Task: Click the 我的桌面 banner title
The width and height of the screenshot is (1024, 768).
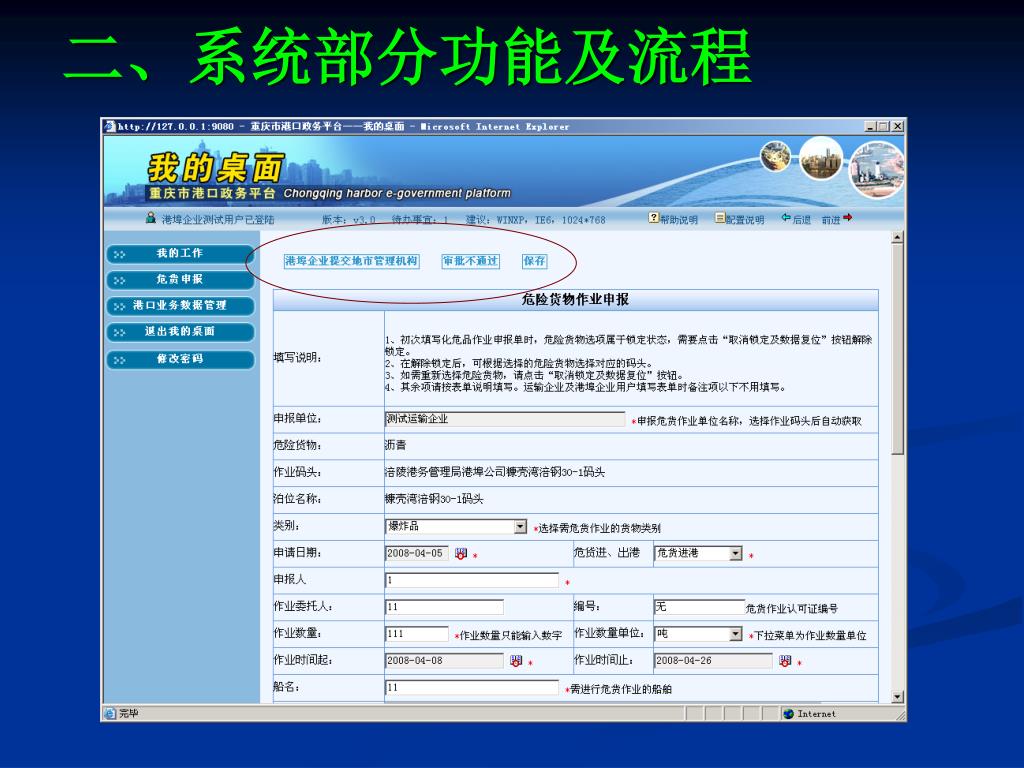Action: click(x=216, y=168)
